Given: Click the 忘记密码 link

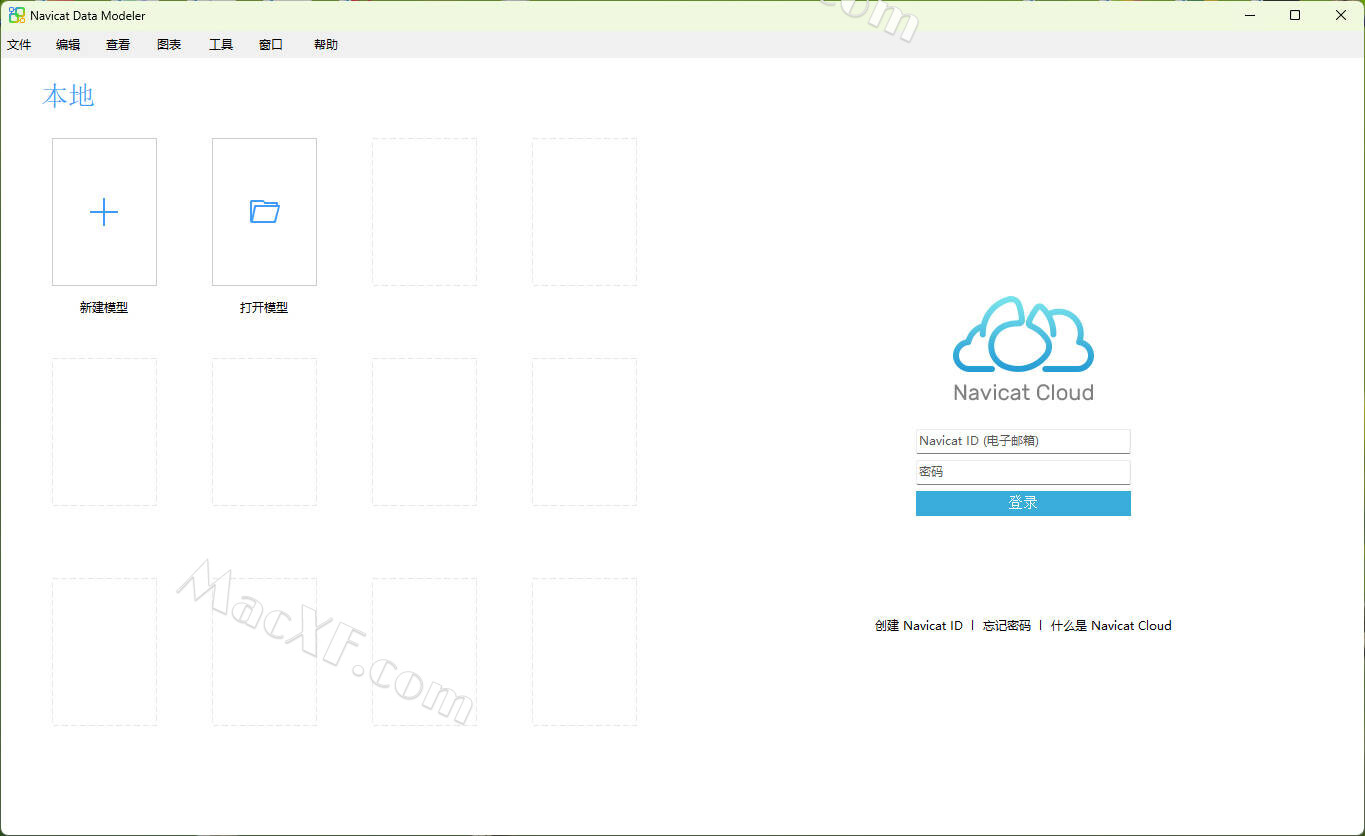Looking at the screenshot, I should point(1006,626).
